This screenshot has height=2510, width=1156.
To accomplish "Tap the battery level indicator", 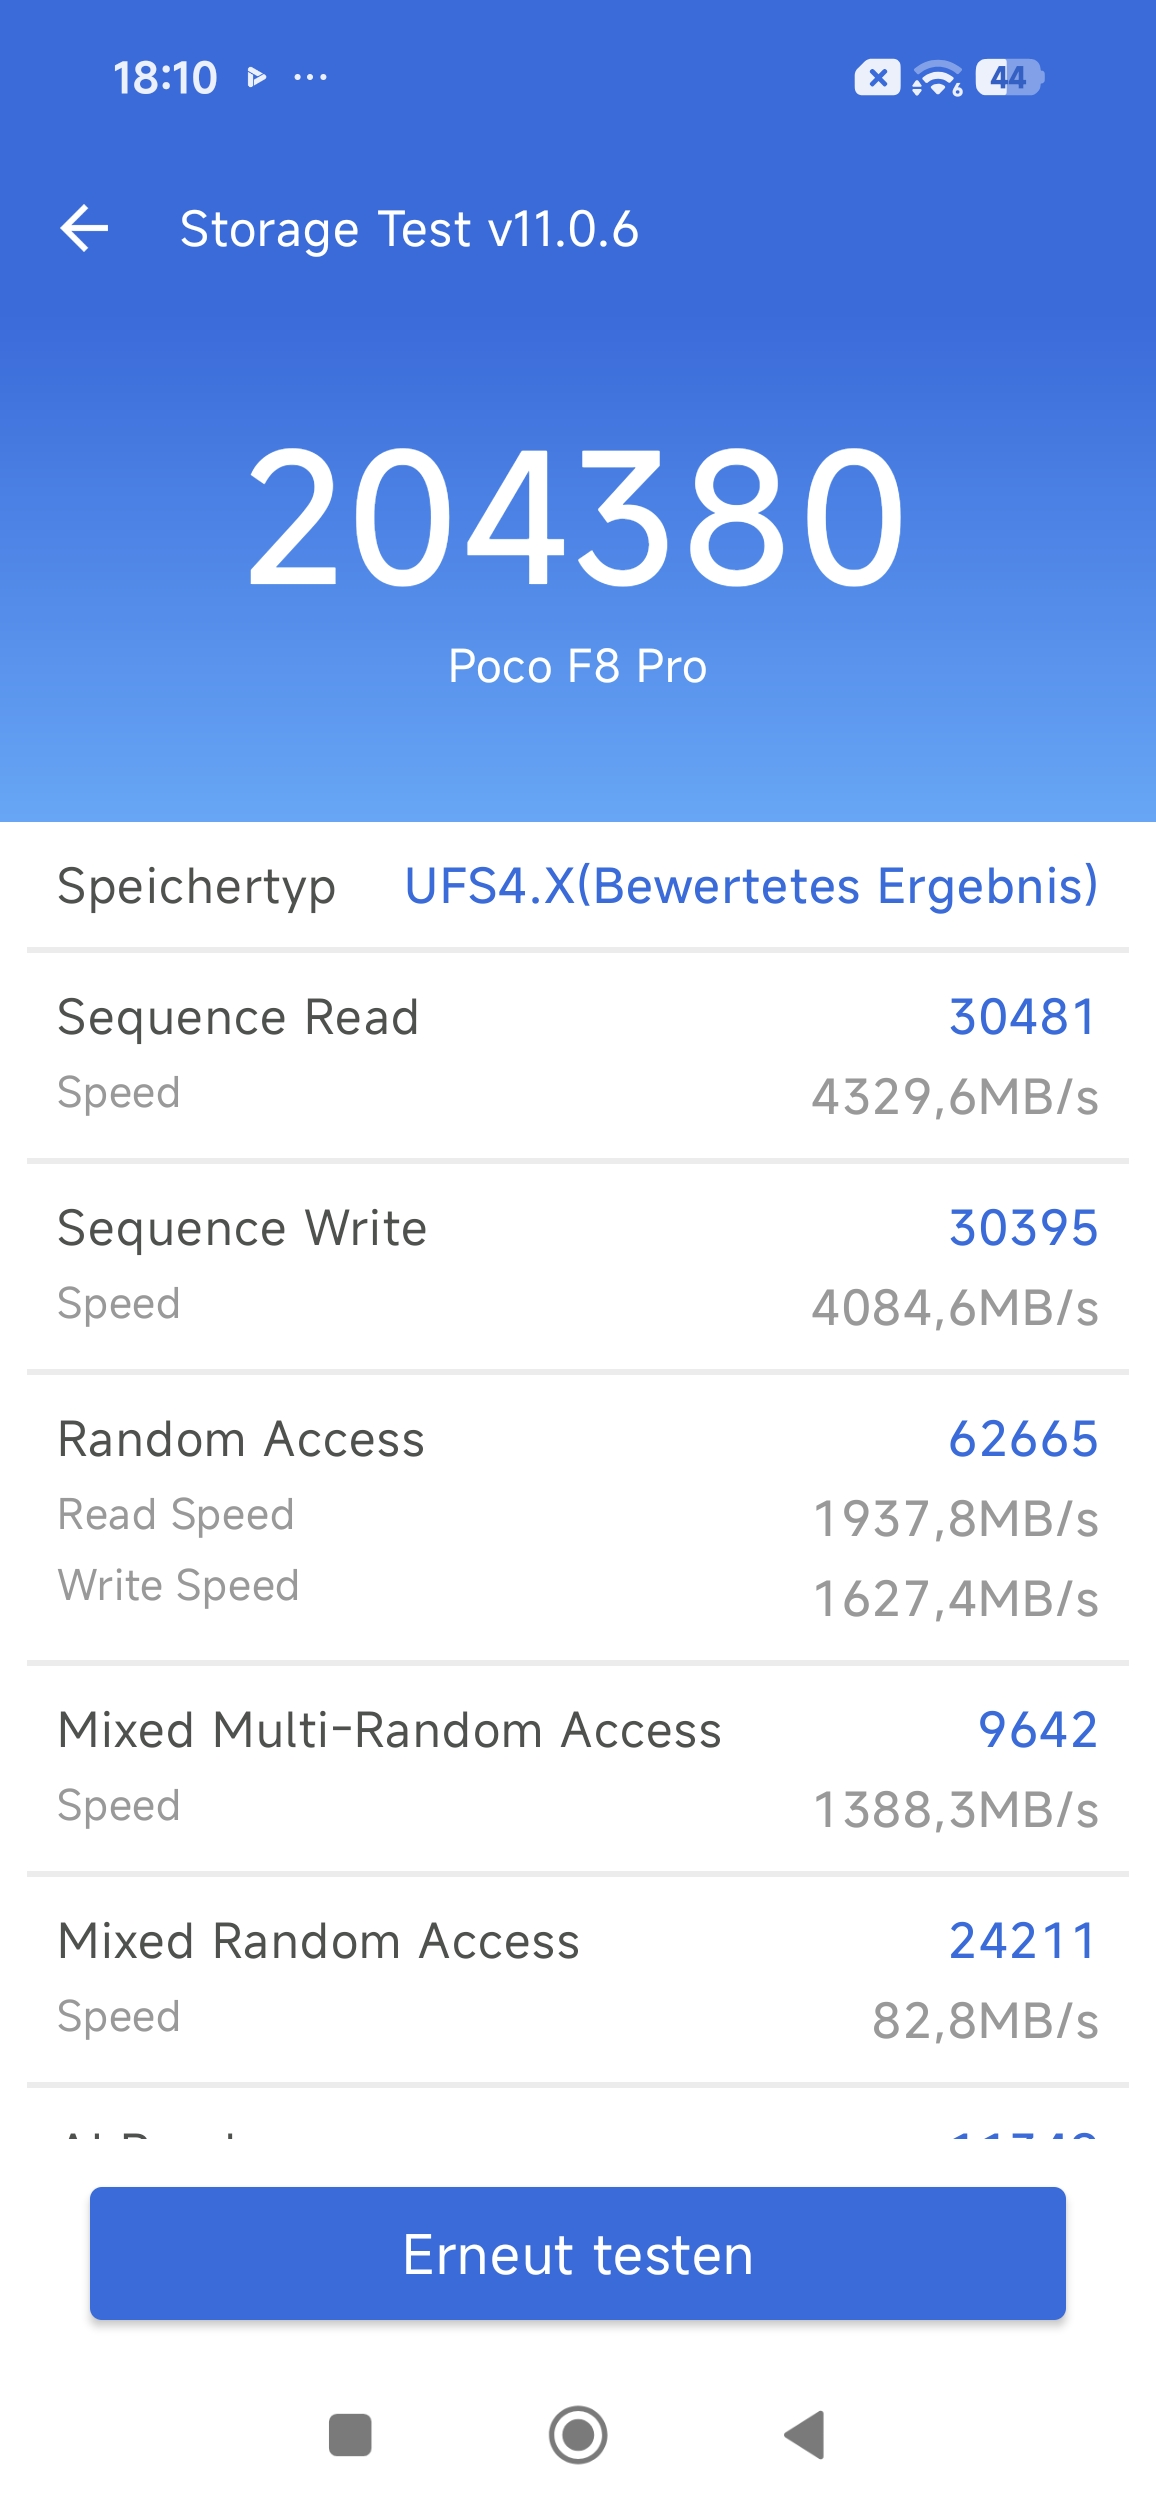I will coord(1009,78).
